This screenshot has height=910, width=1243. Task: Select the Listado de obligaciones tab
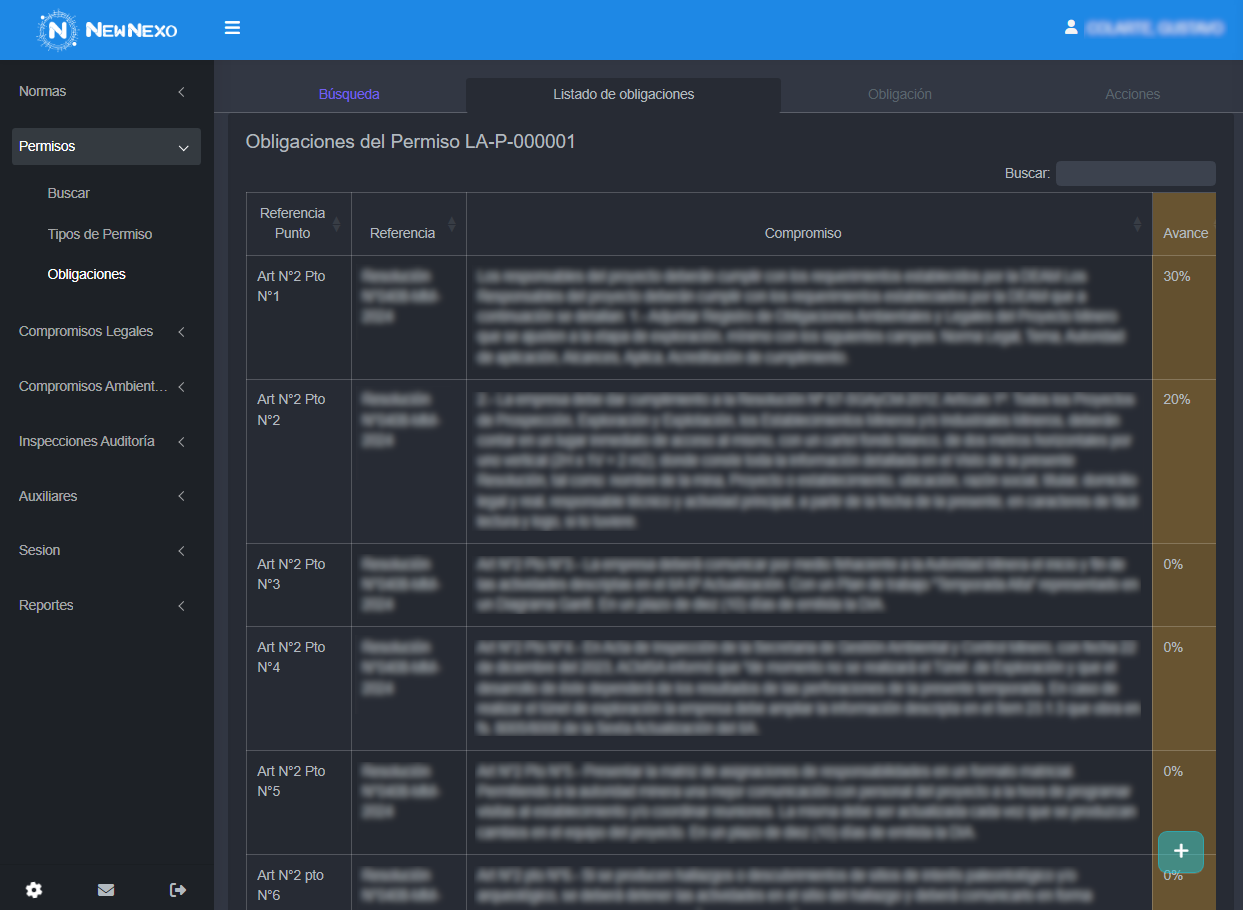(623, 94)
